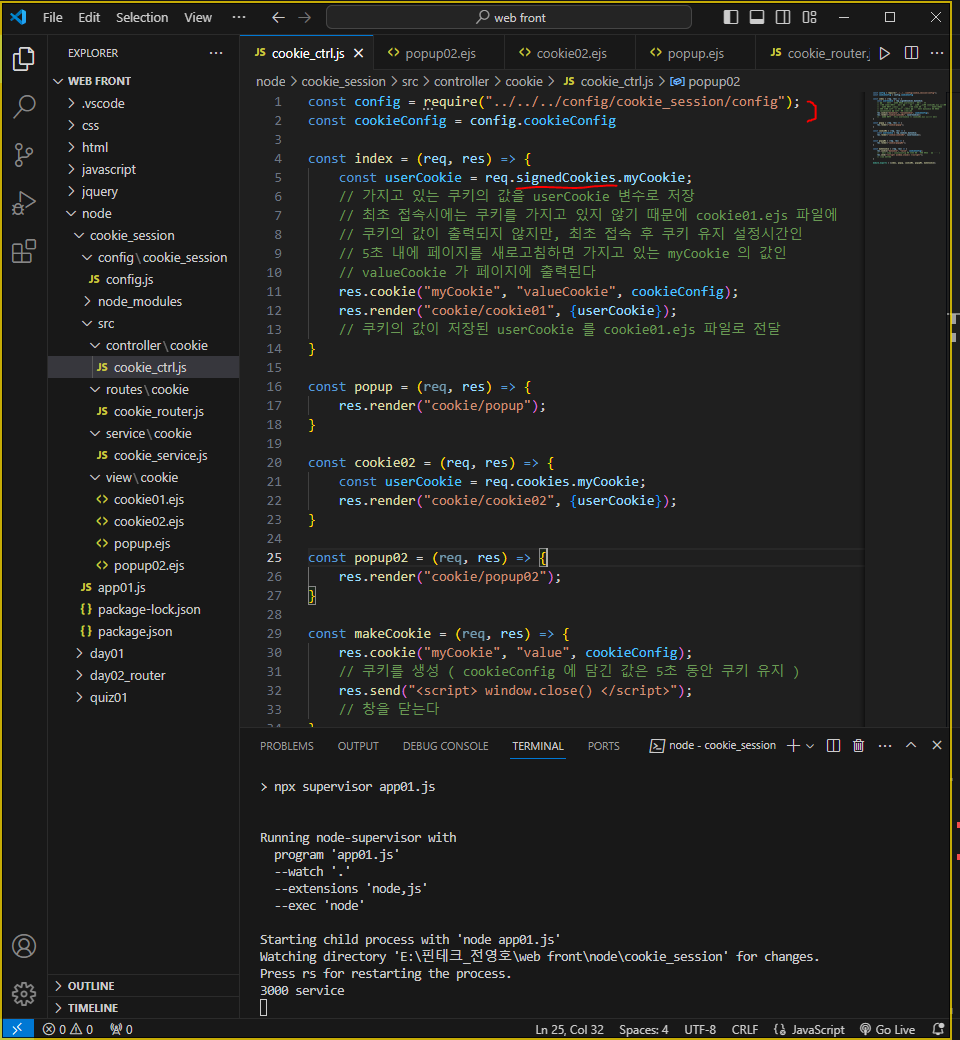Open Run and Debug view
This screenshot has width=960, height=1040.
tap(24, 203)
